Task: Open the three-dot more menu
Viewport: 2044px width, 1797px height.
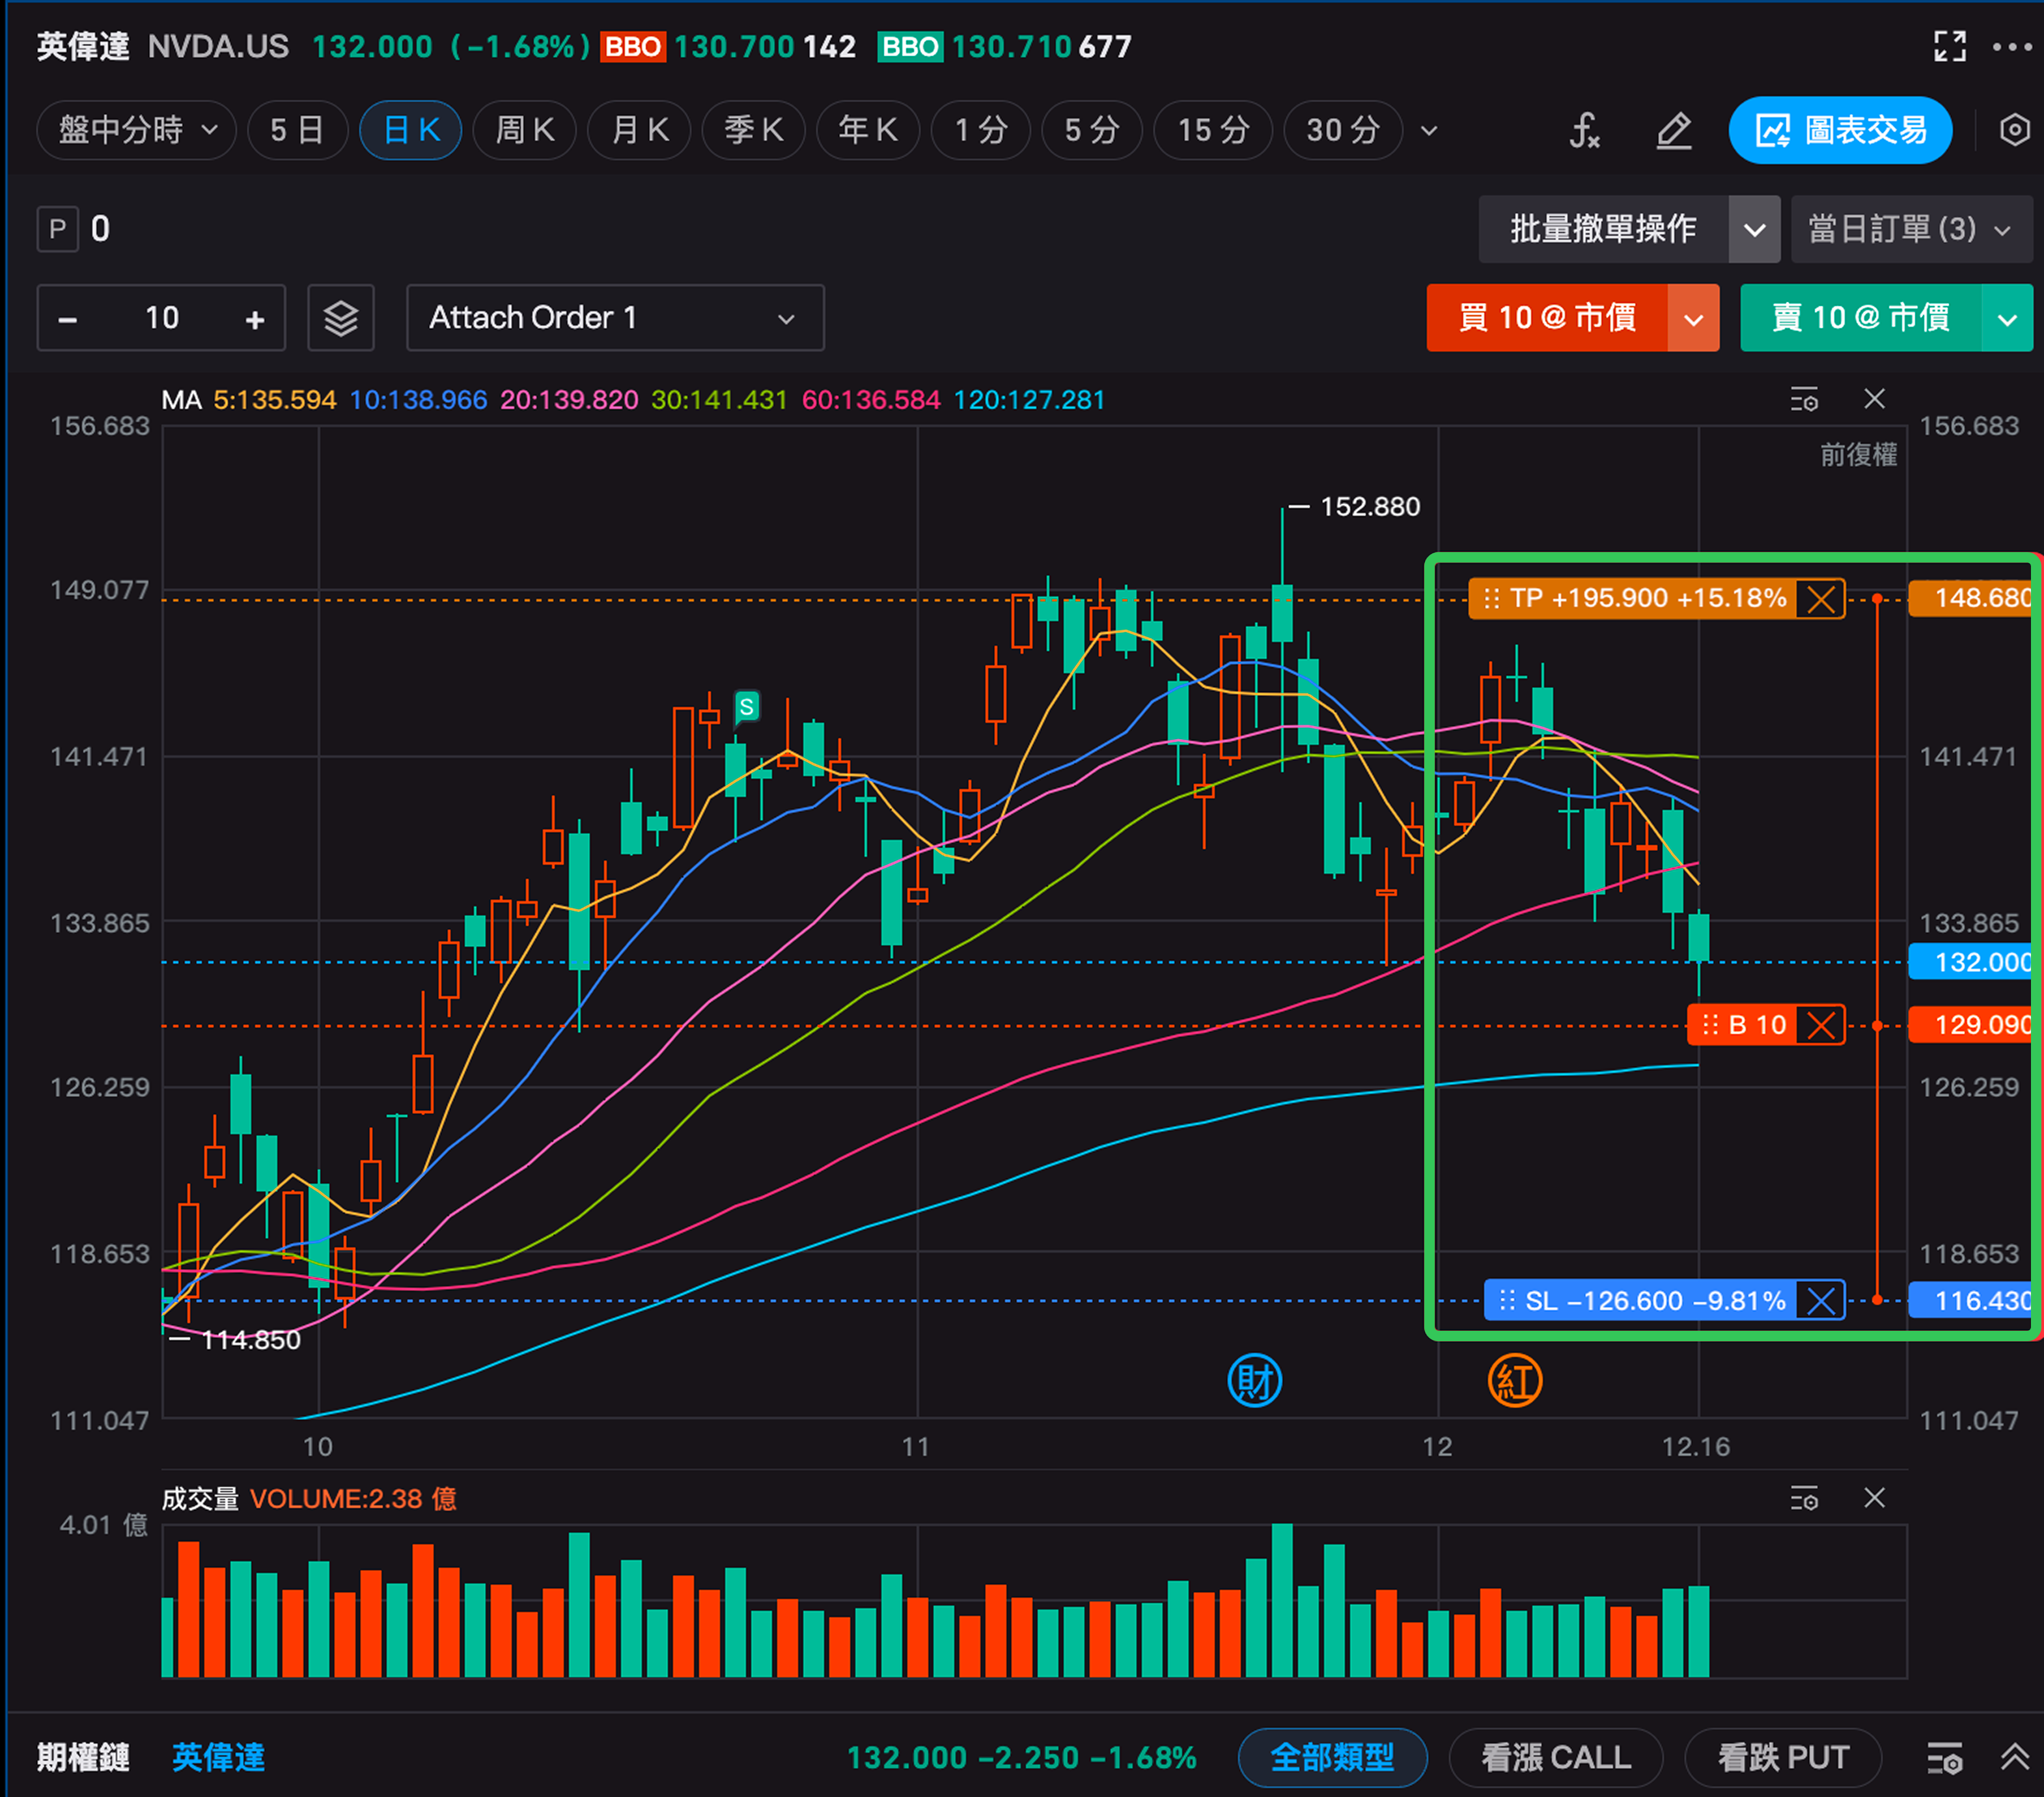Action: [x=2011, y=46]
